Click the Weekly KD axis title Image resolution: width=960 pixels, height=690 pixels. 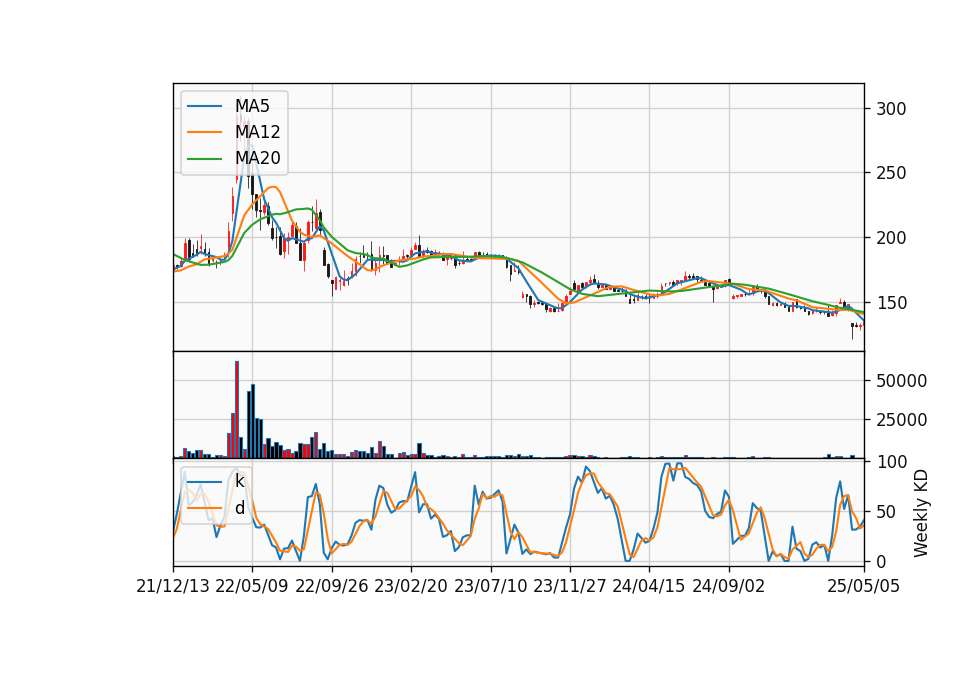click(921, 513)
